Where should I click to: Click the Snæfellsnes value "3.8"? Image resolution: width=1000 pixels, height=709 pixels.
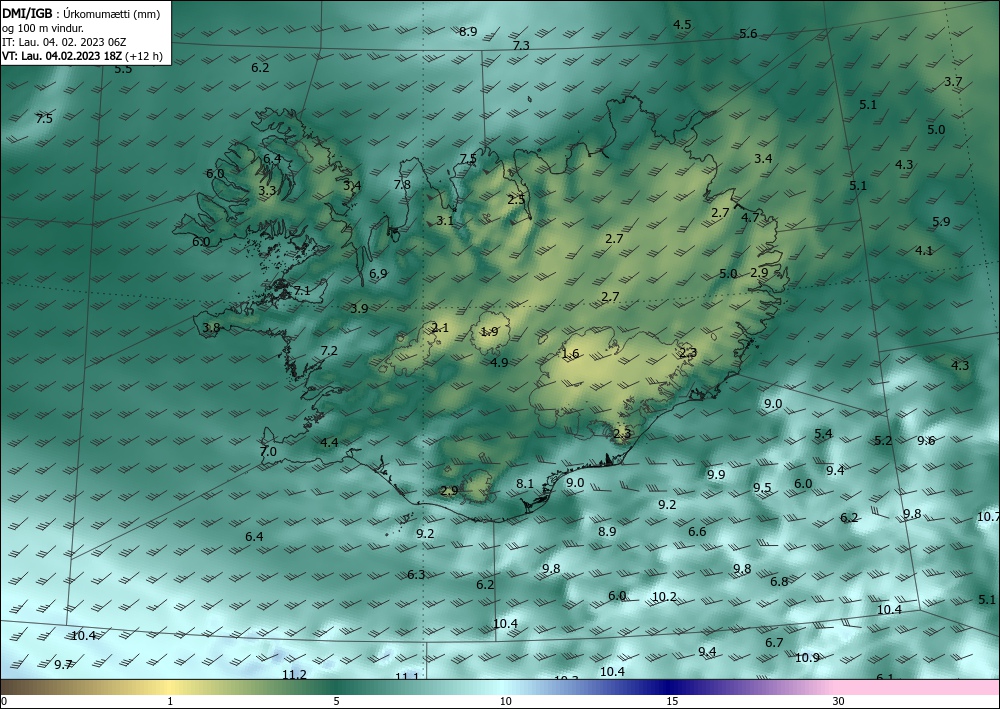coord(211,328)
